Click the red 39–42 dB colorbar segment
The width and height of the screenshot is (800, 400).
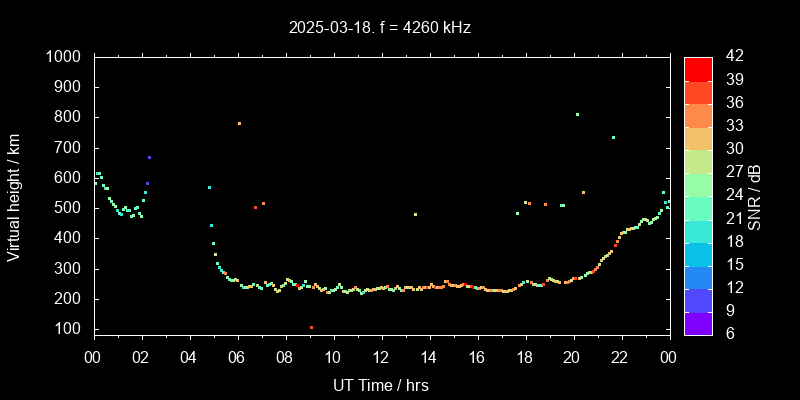coord(698,68)
